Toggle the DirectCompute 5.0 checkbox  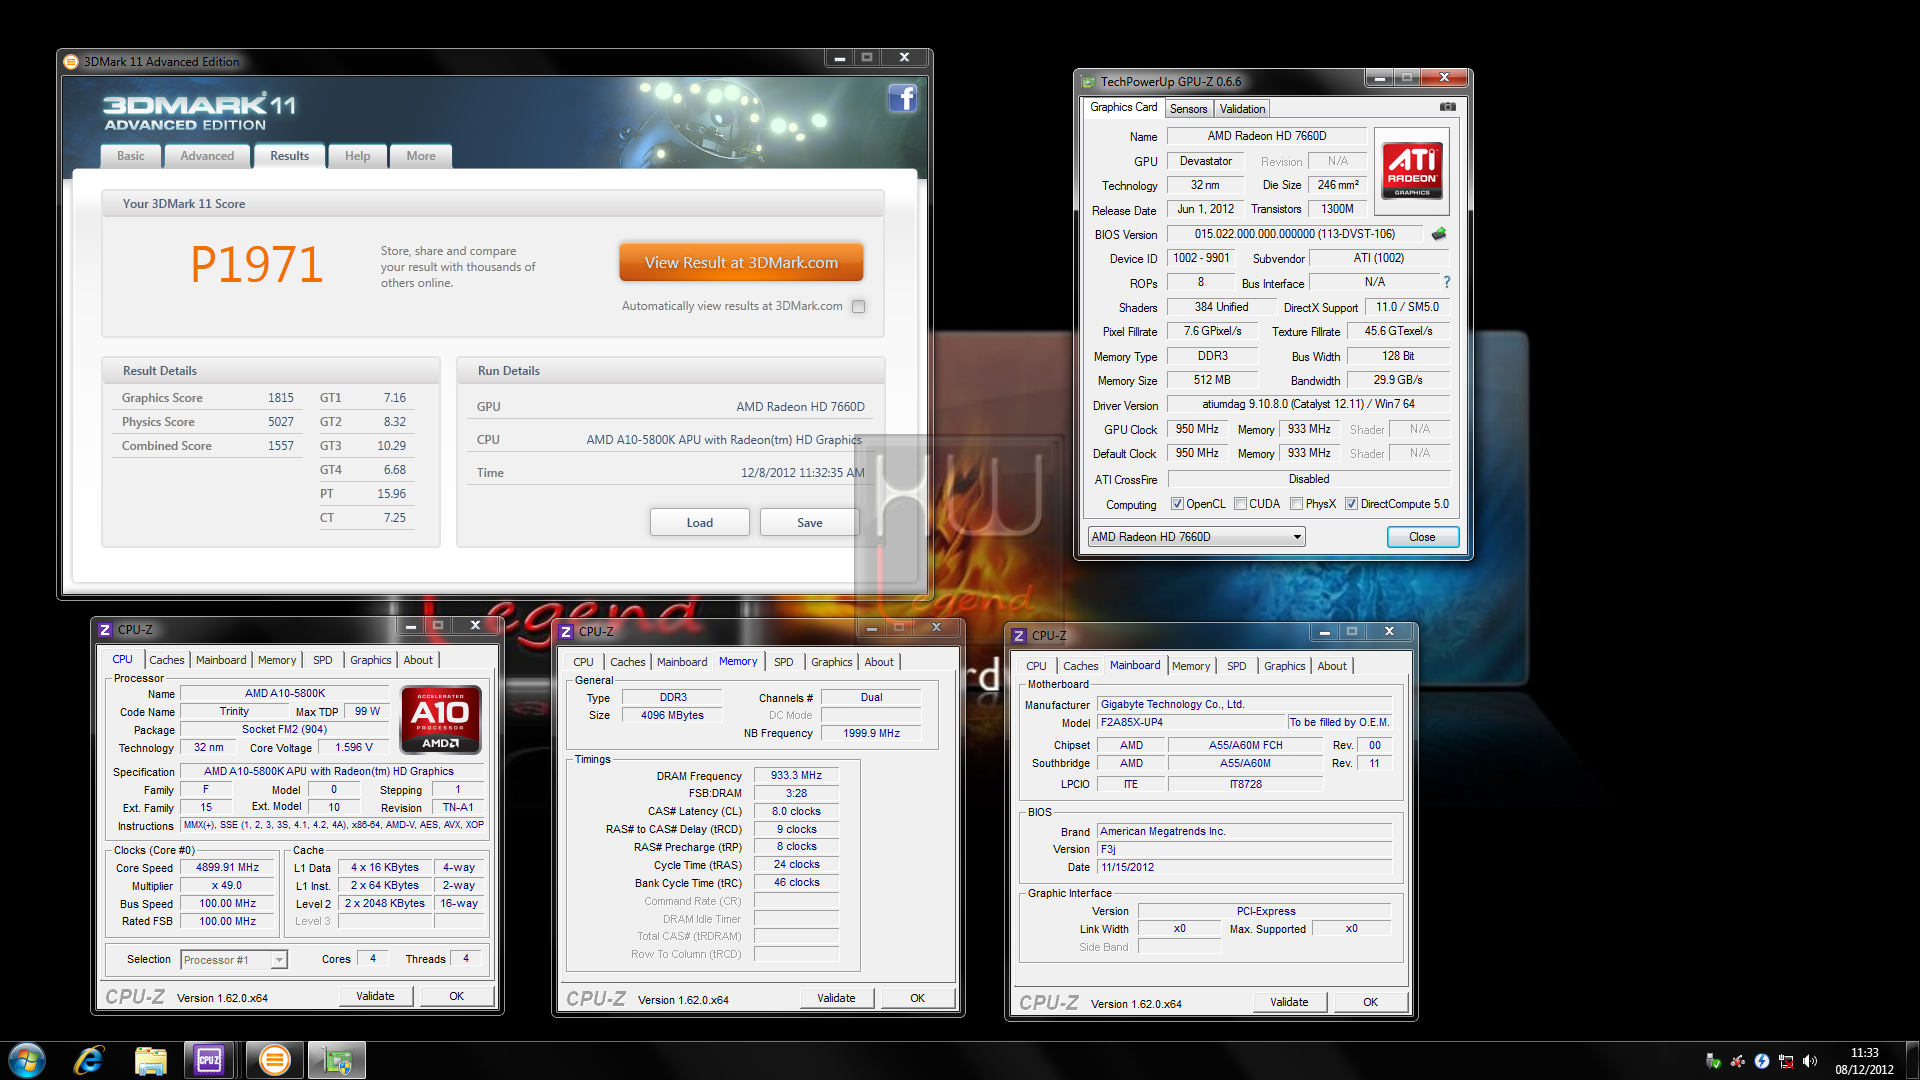[x=1351, y=504]
